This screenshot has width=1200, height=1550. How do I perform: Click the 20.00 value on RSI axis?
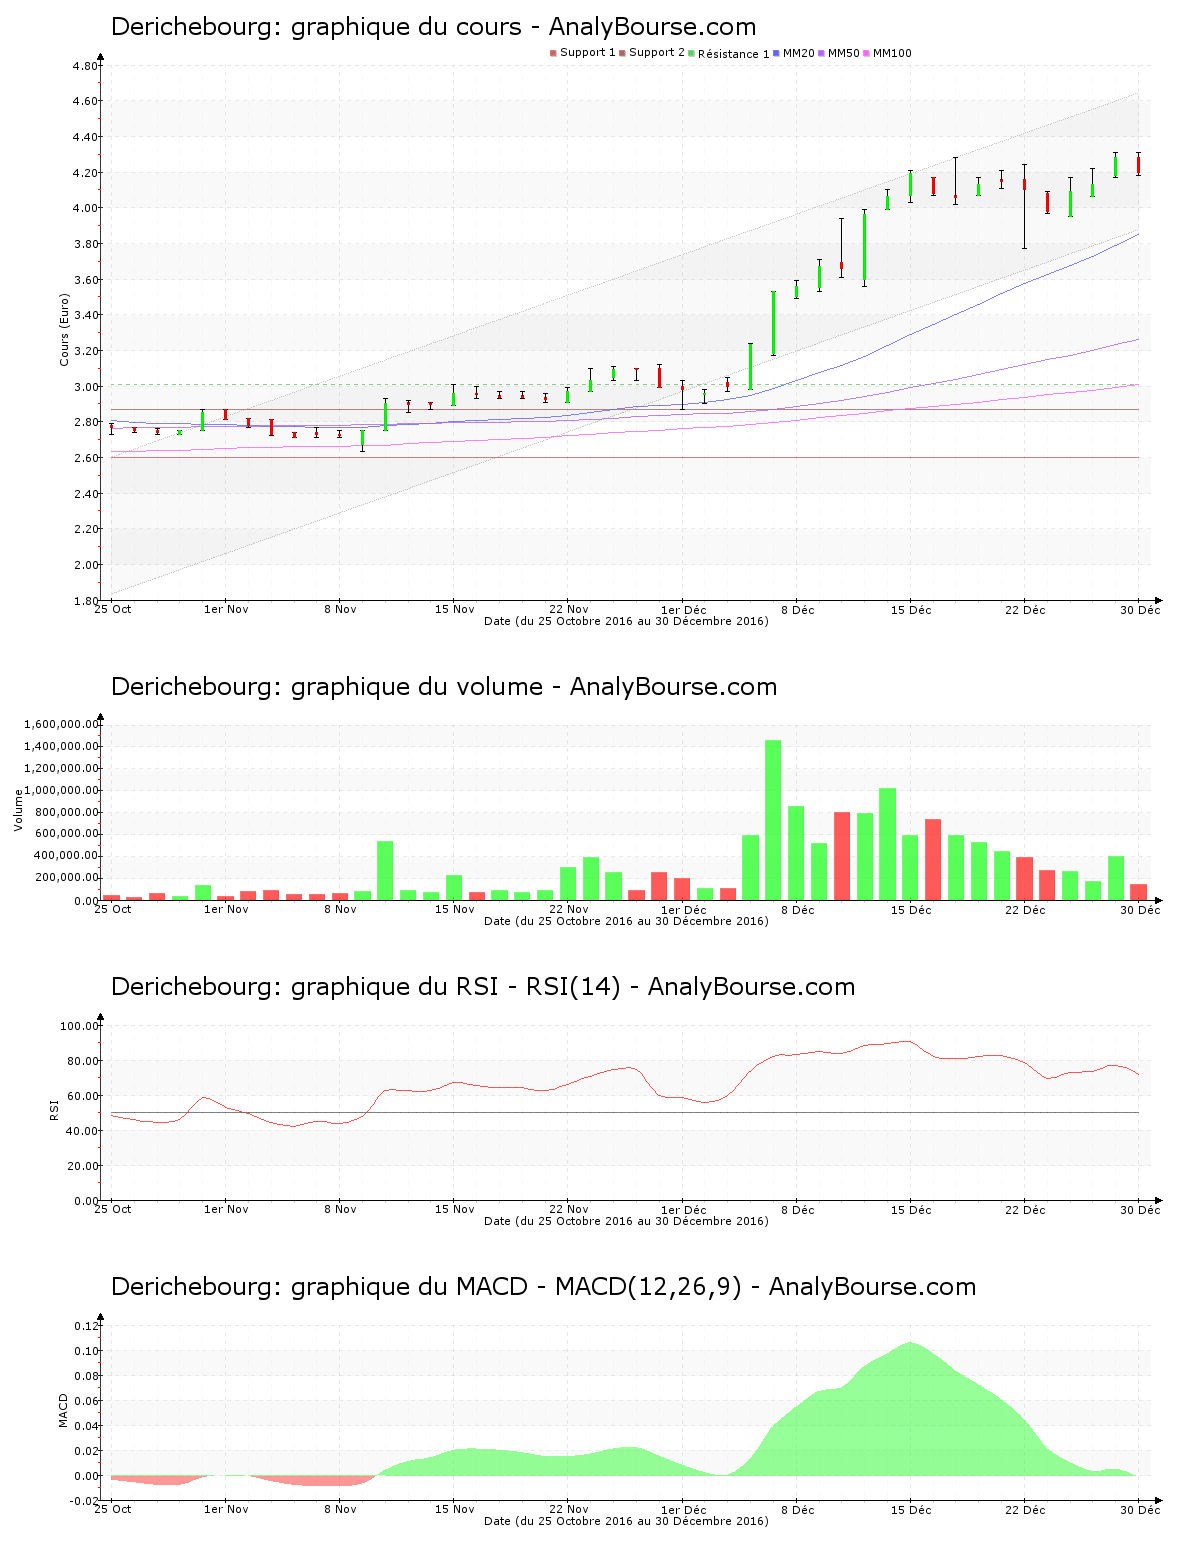tap(82, 1166)
